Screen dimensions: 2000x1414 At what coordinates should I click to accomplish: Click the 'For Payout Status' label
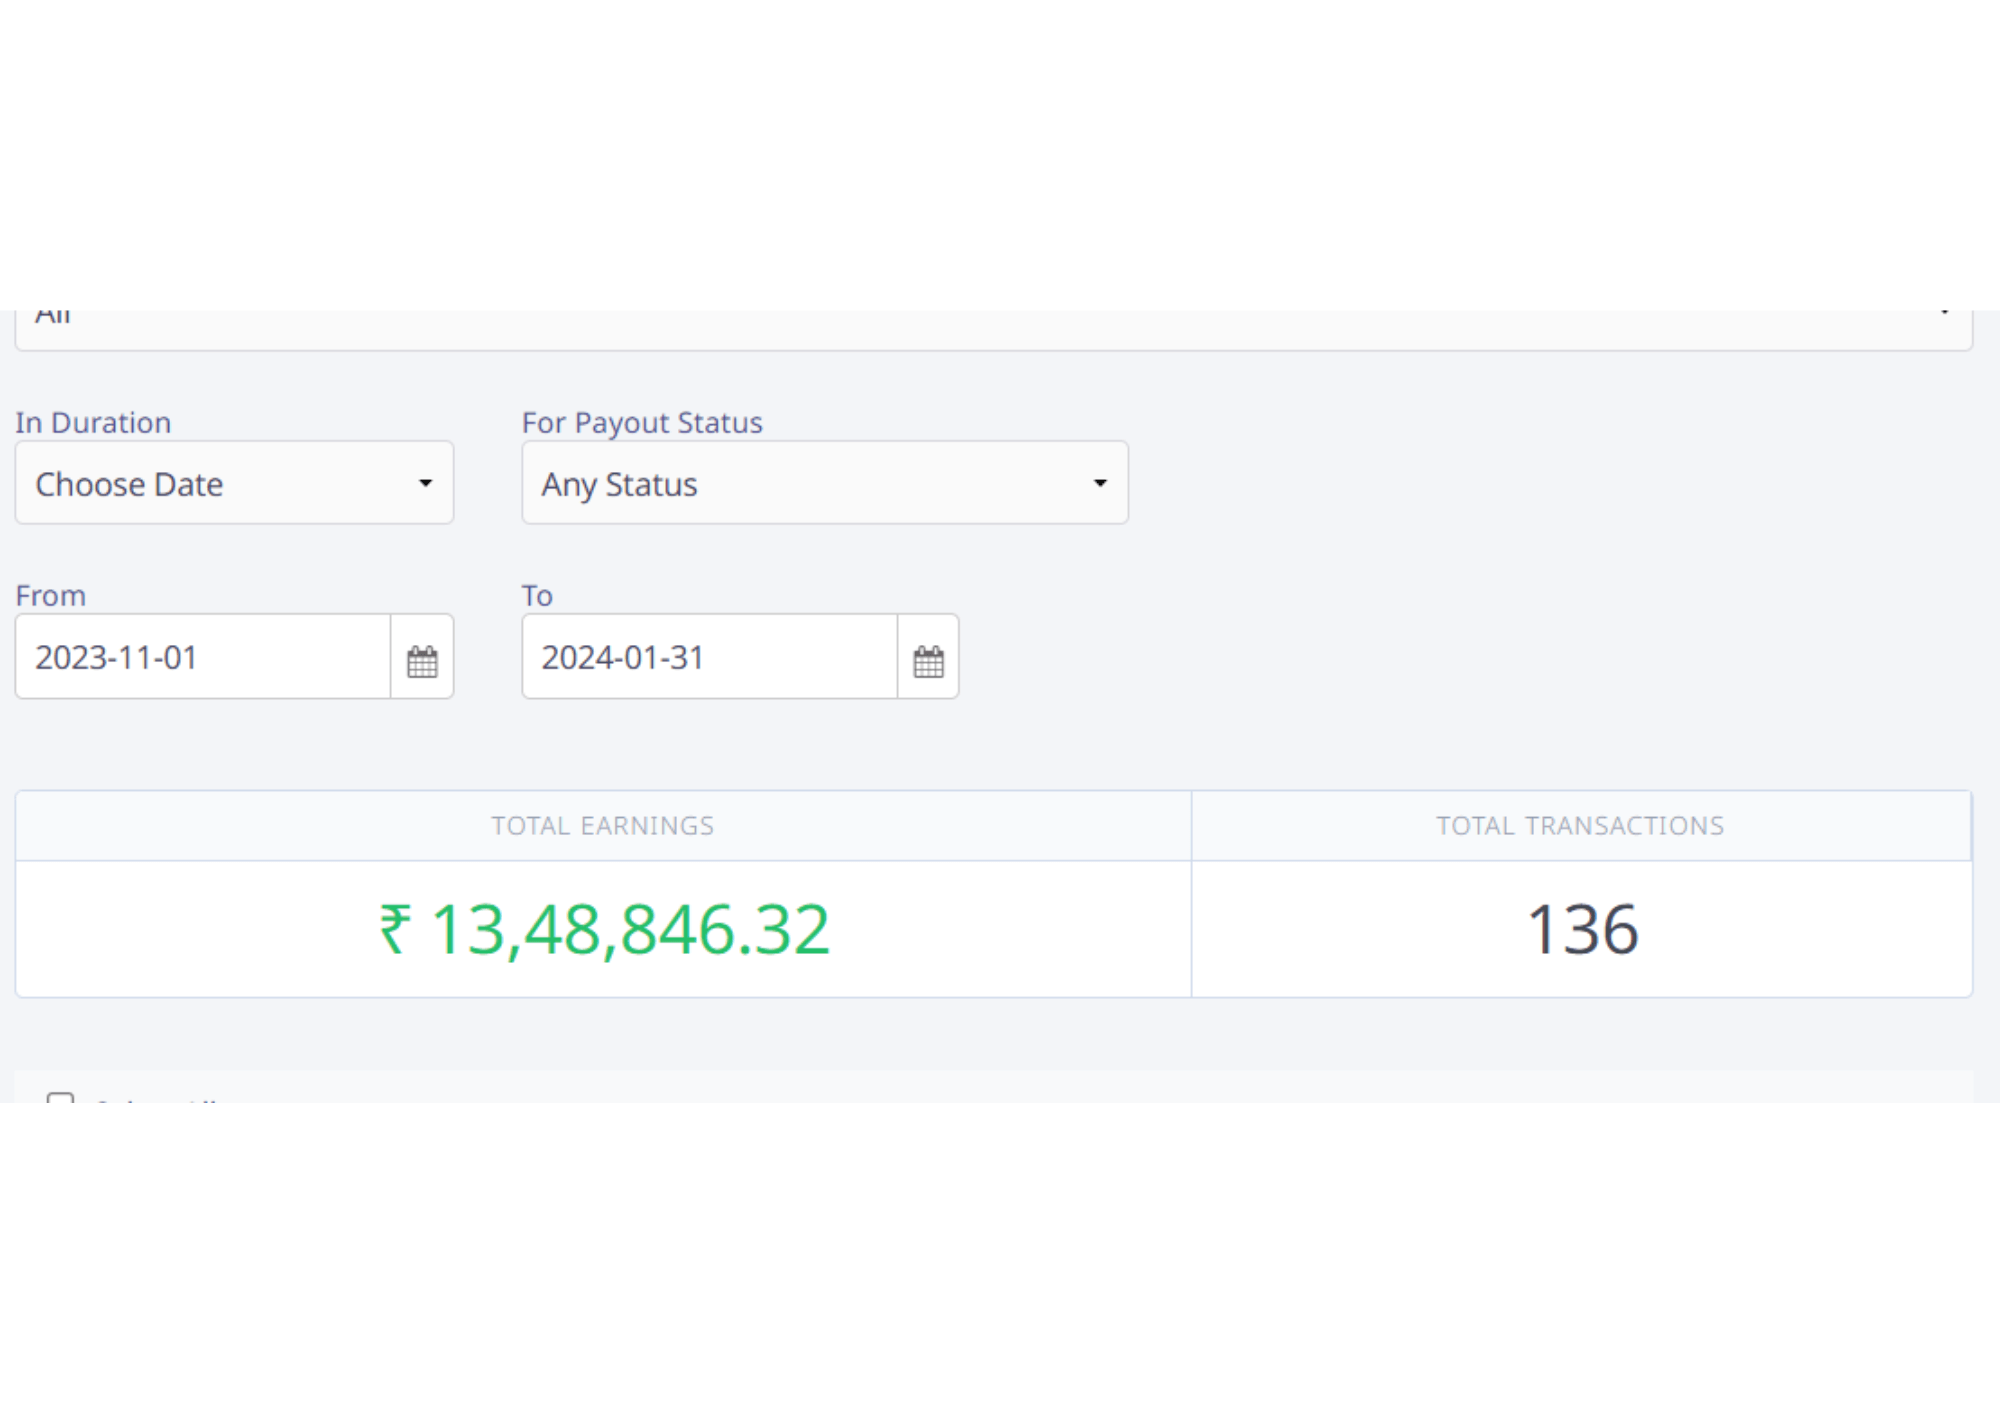(642, 423)
